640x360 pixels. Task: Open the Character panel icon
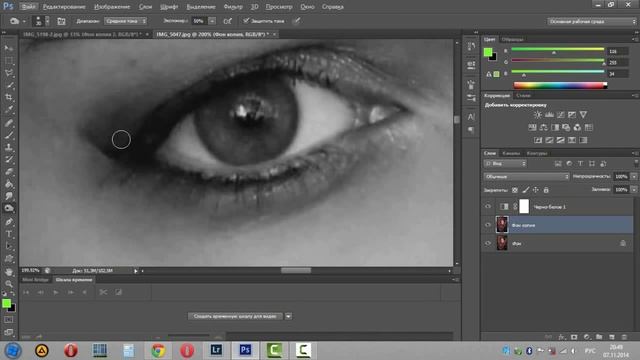[471, 117]
